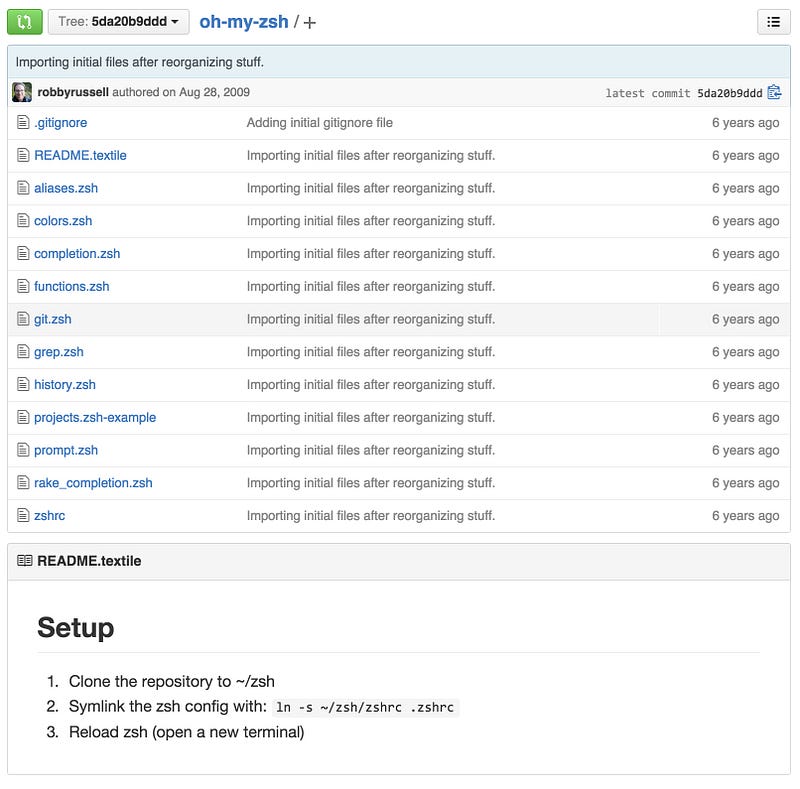800x789 pixels.
Task: Click the file icon beside .gitignore
Action: (23, 122)
